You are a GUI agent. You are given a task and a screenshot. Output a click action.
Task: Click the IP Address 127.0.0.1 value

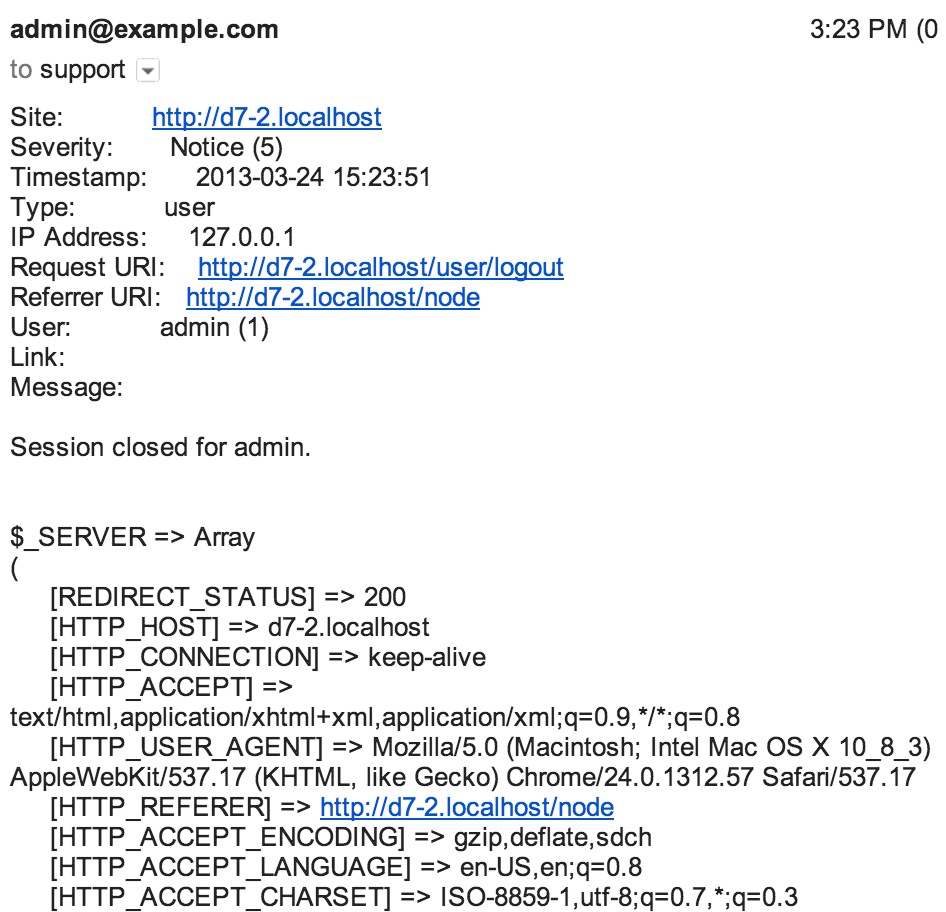(x=242, y=237)
